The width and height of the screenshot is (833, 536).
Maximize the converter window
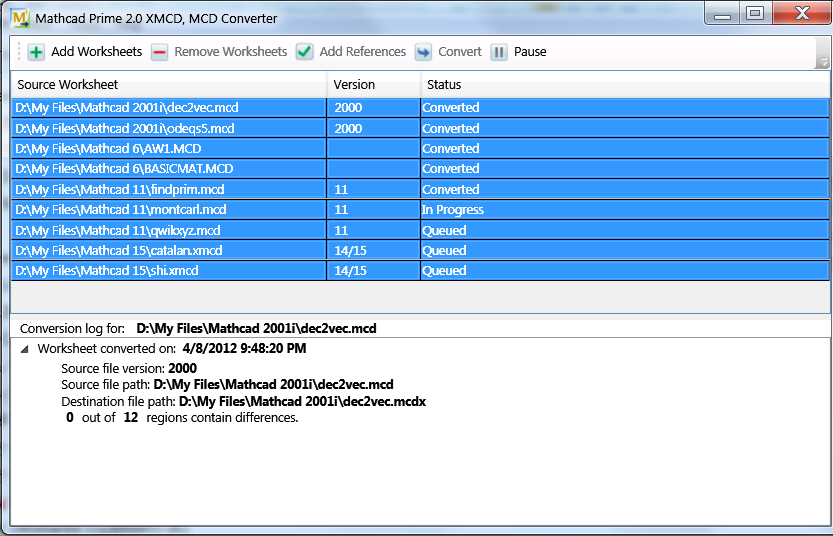(x=755, y=13)
